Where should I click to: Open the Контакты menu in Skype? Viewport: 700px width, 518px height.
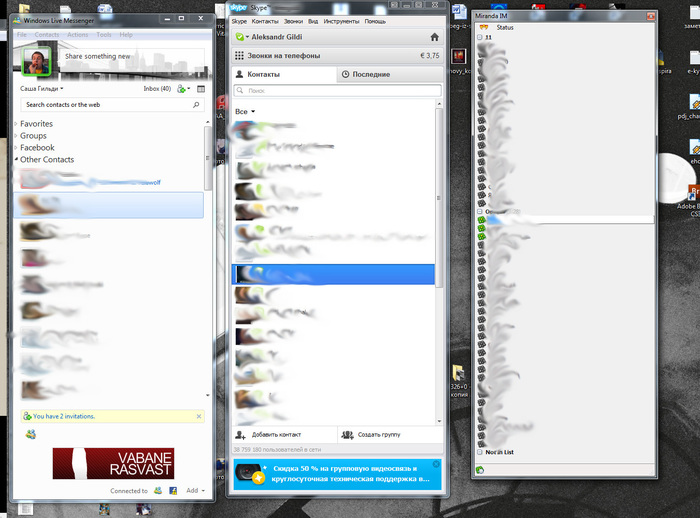coord(265,21)
